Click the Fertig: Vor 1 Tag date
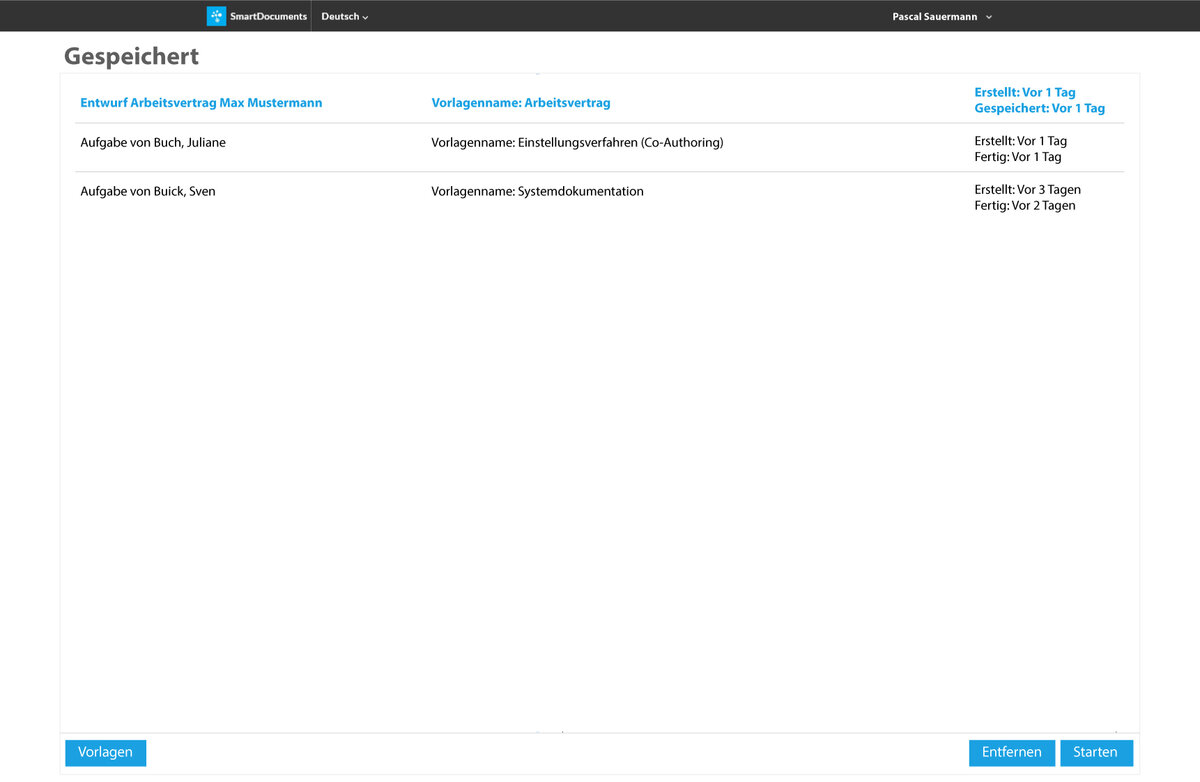The width and height of the screenshot is (1200, 782). point(1017,157)
